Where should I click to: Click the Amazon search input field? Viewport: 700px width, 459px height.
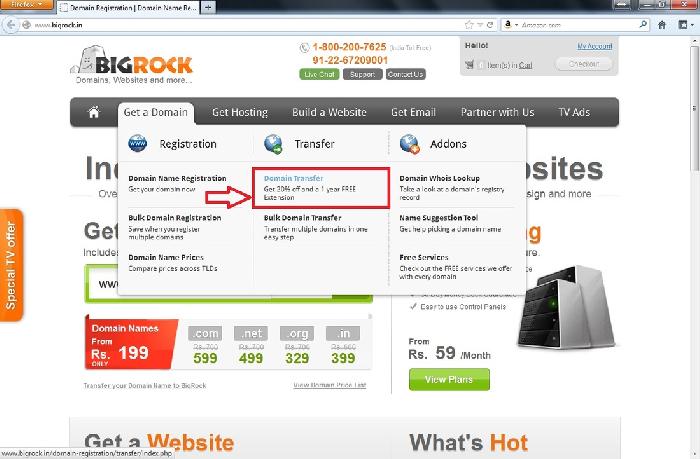(578, 25)
